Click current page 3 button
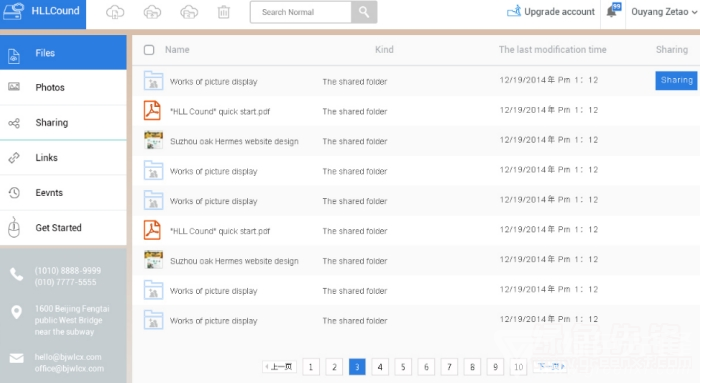The width and height of the screenshot is (701, 383). pyautogui.click(x=357, y=367)
